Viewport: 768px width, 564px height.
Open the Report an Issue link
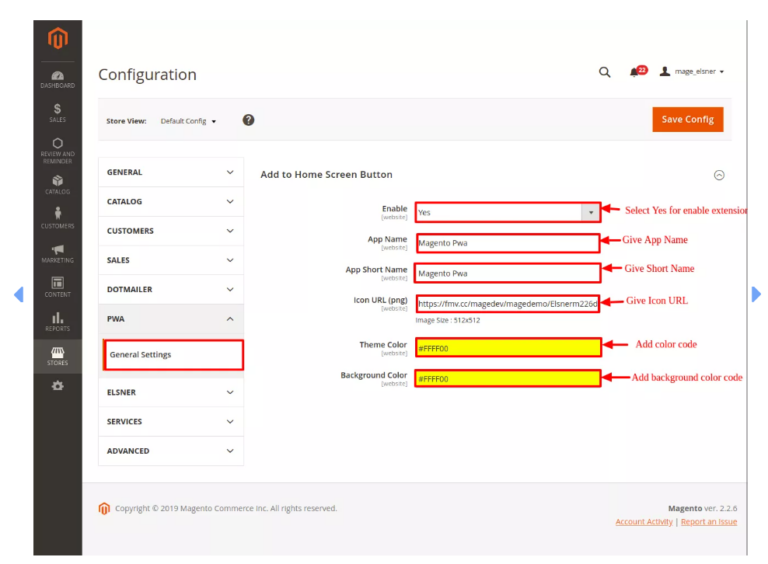[x=709, y=522]
